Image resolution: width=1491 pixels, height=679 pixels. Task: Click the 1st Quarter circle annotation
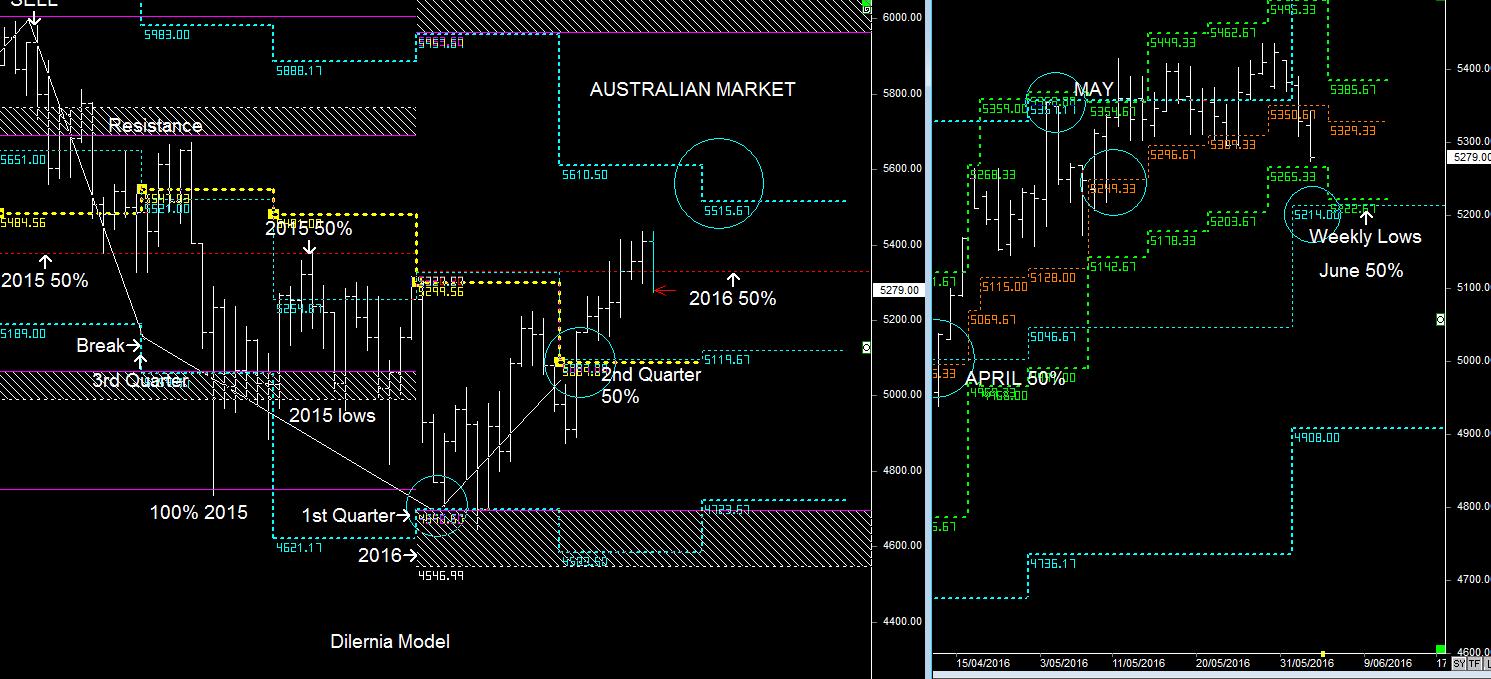click(437, 507)
